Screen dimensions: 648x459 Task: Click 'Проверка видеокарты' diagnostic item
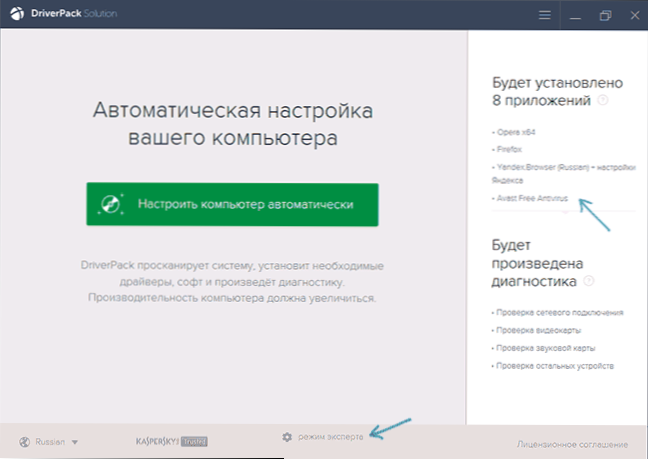click(x=536, y=331)
